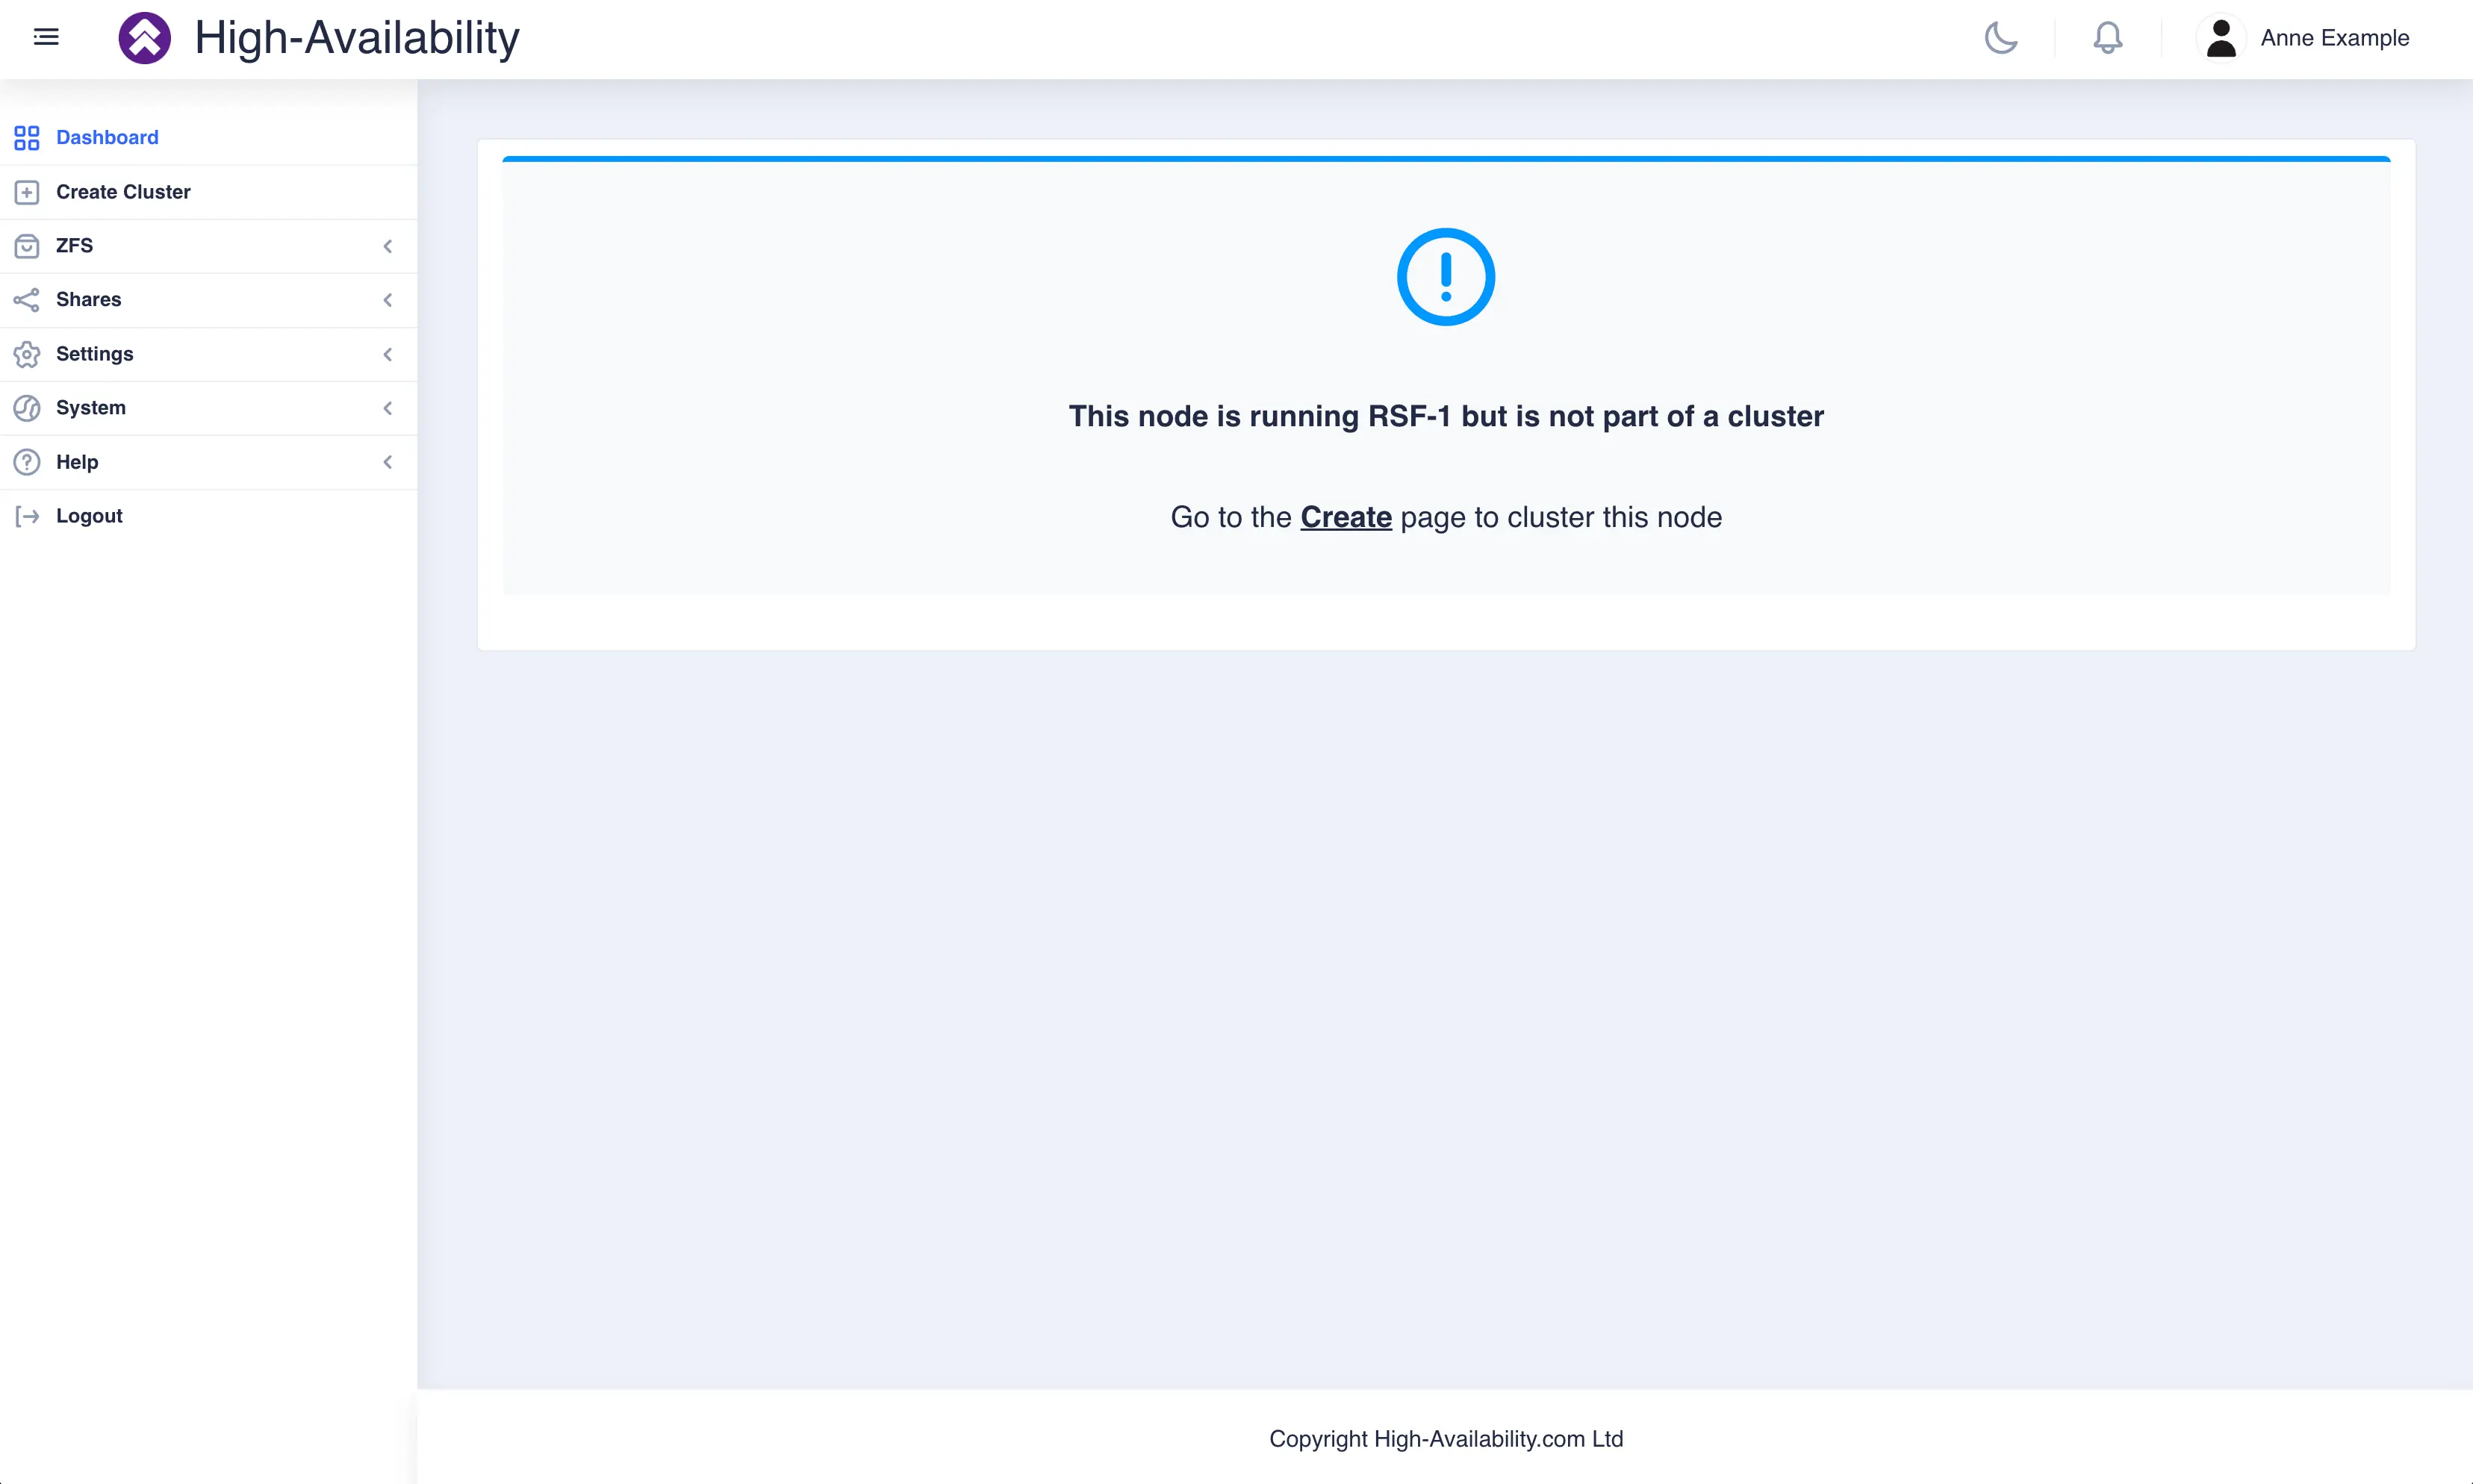Viewport: 2473px width, 1484px height.
Task: Expand the System section
Action: pos(388,407)
